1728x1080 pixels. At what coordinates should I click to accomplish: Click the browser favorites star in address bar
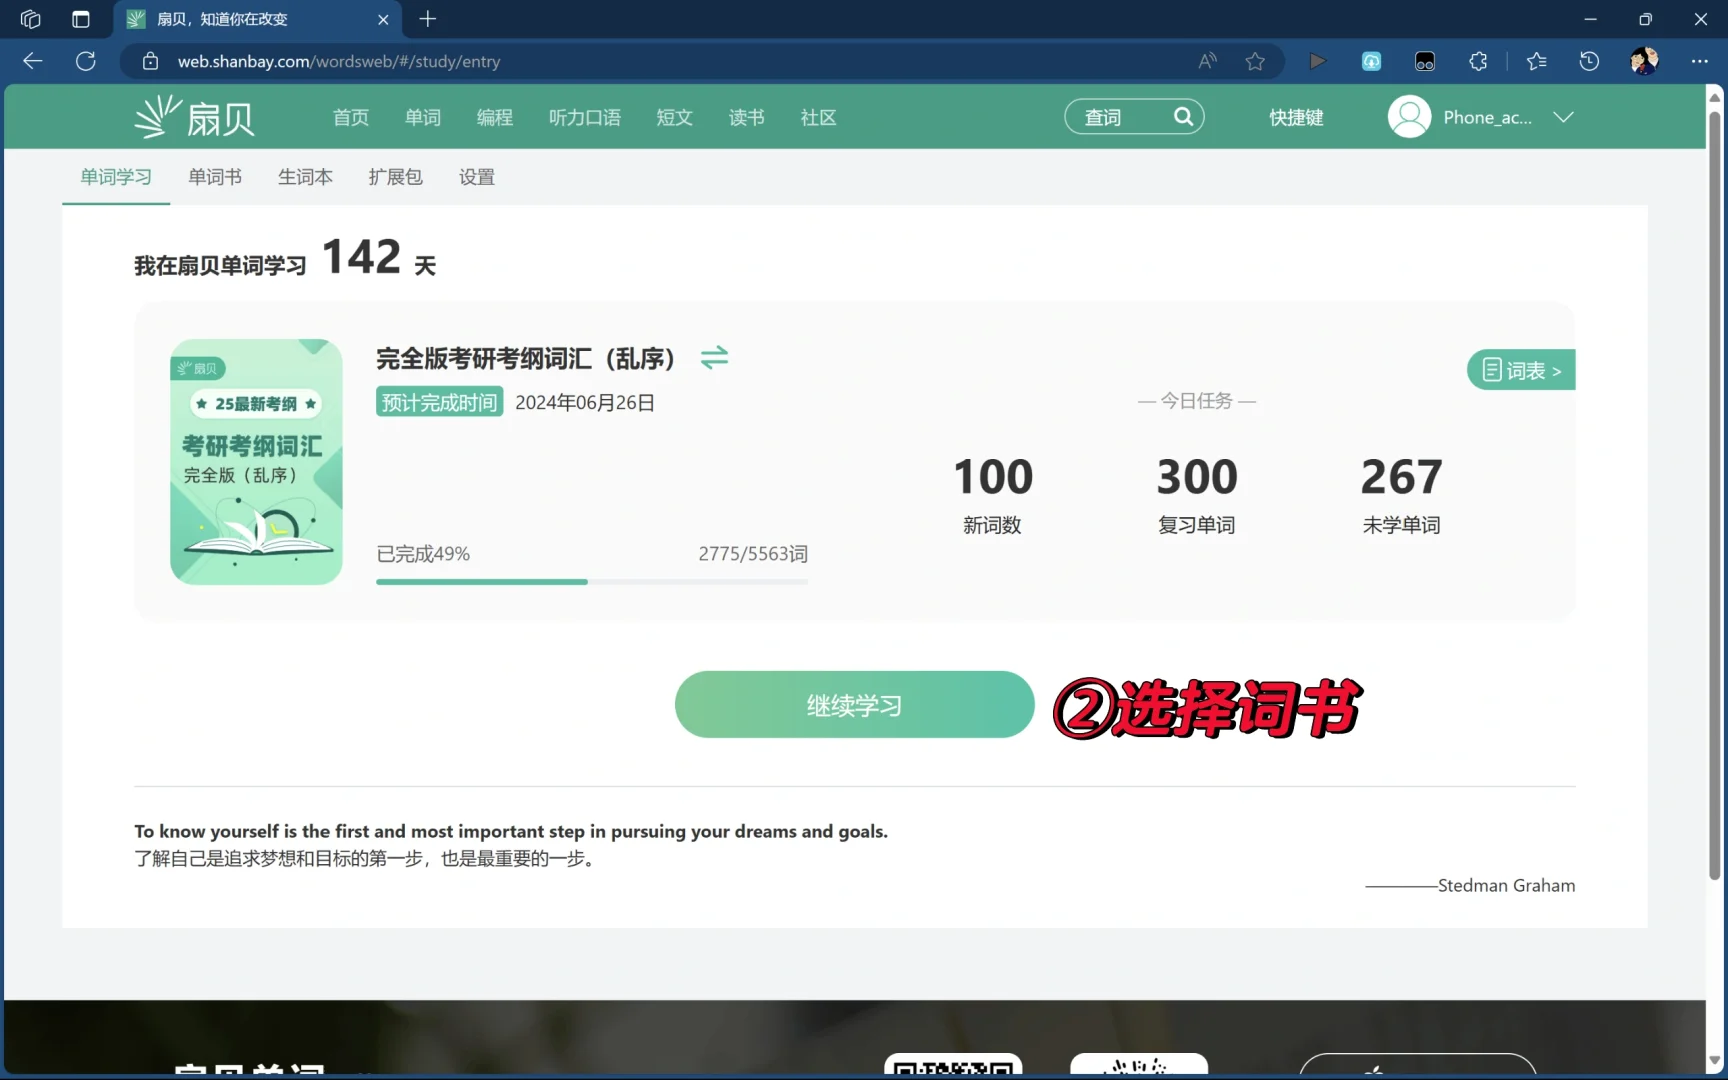pyautogui.click(x=1255, y=61)
